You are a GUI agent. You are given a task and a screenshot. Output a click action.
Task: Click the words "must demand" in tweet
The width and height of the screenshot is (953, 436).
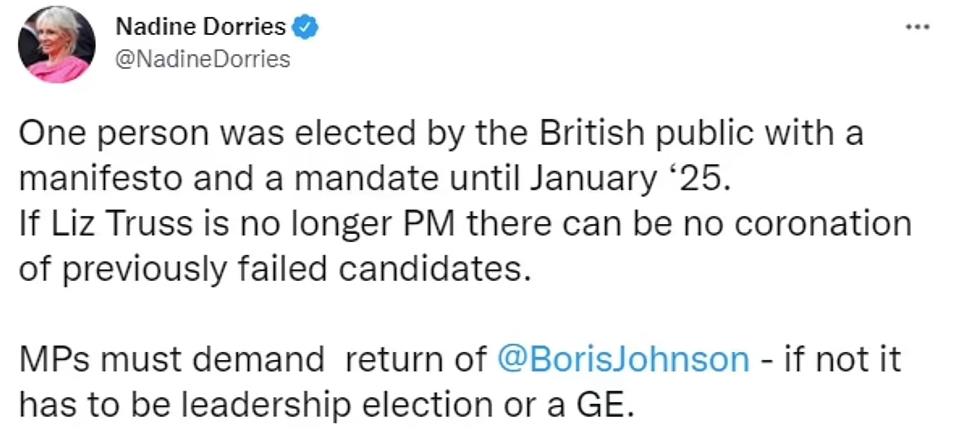(x=213, y=359)
